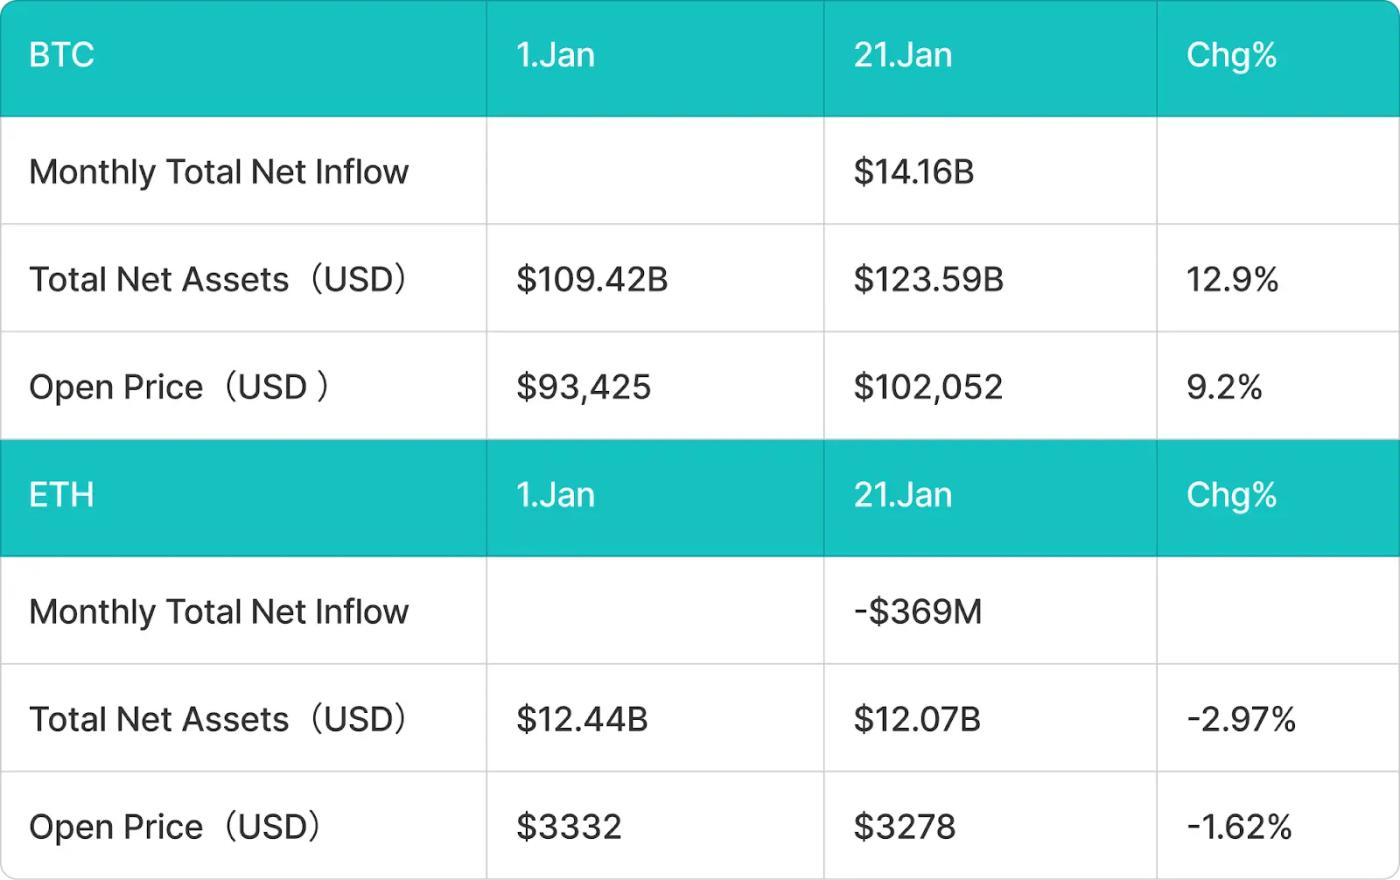Click BTC open price $102,052

[927, 387]
